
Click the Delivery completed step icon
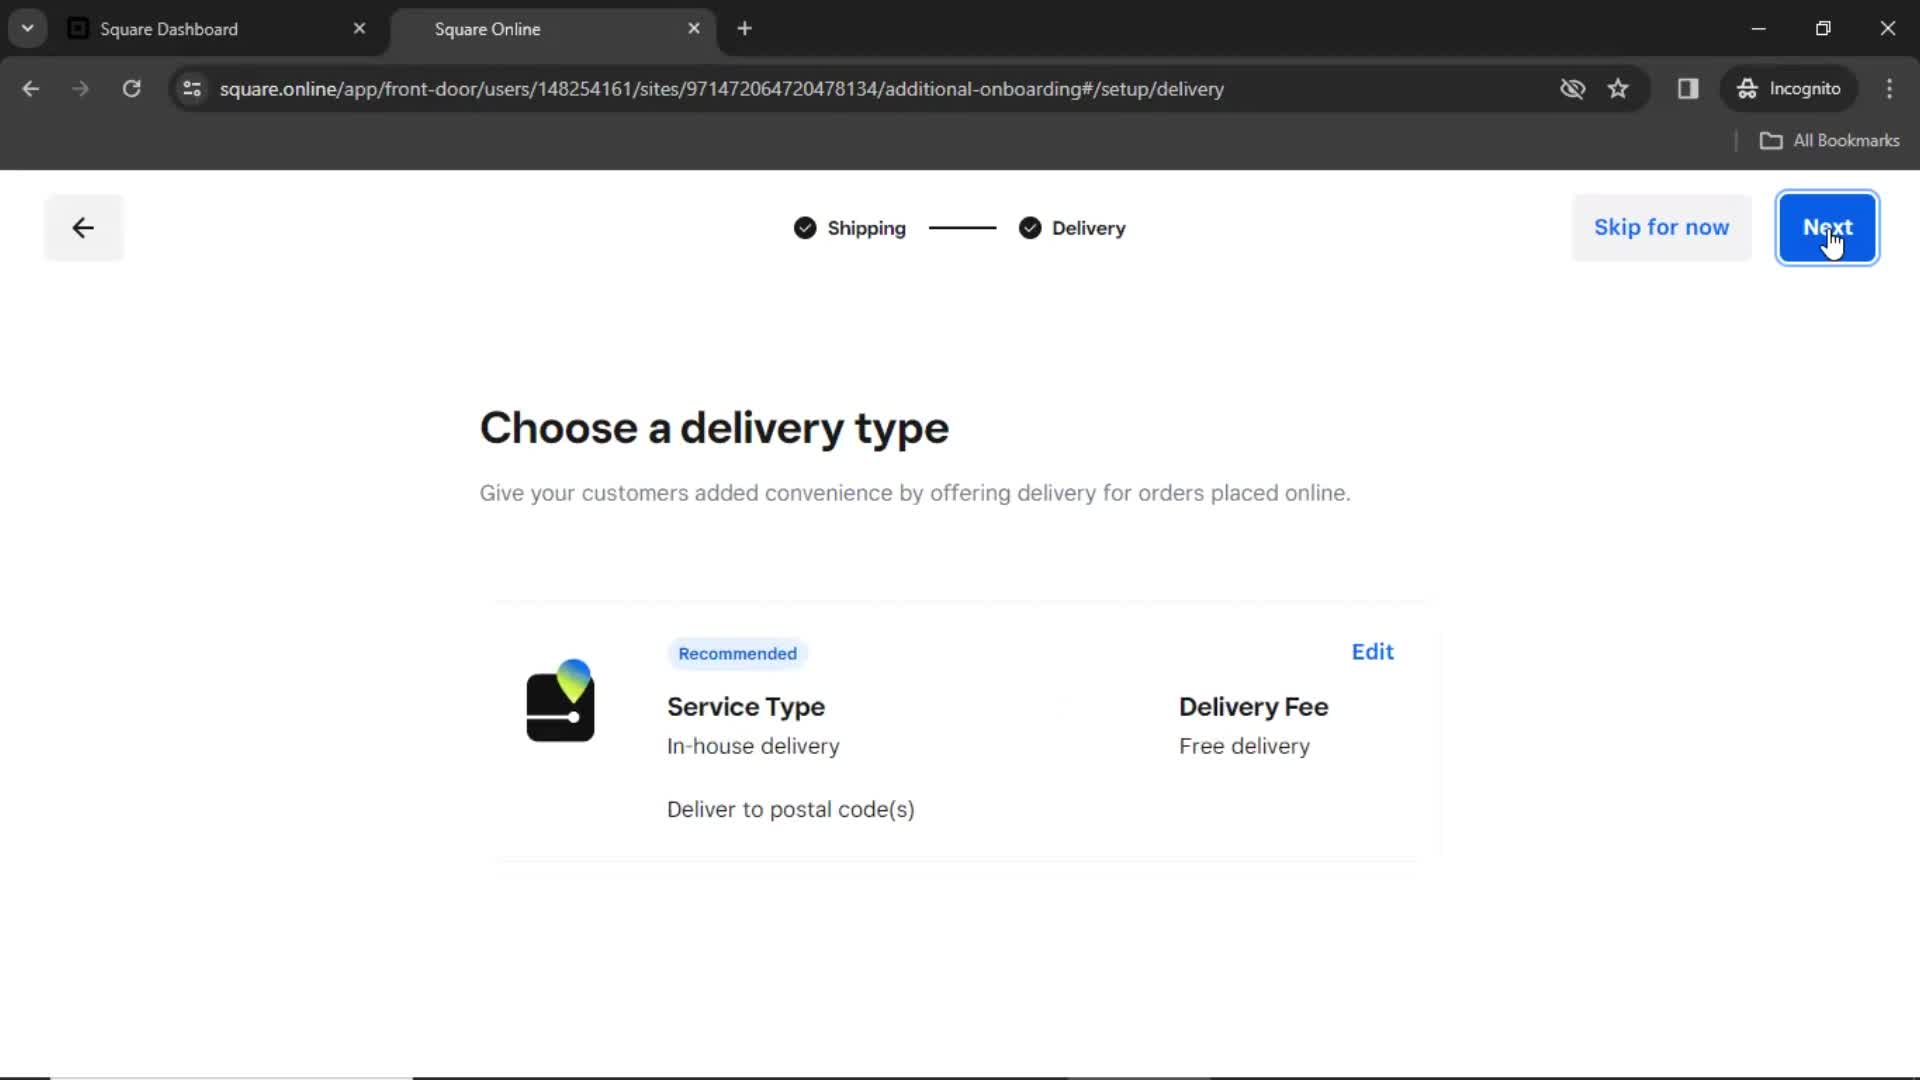[1030, 228]
